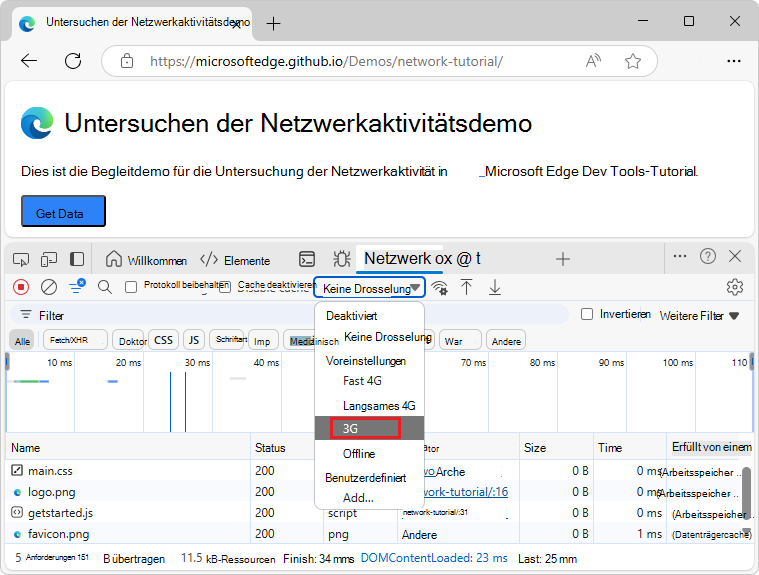Open DevTools help question mark
Image resolution: width=759 pixels, height=575 pixels.
[x=708, y=257]
